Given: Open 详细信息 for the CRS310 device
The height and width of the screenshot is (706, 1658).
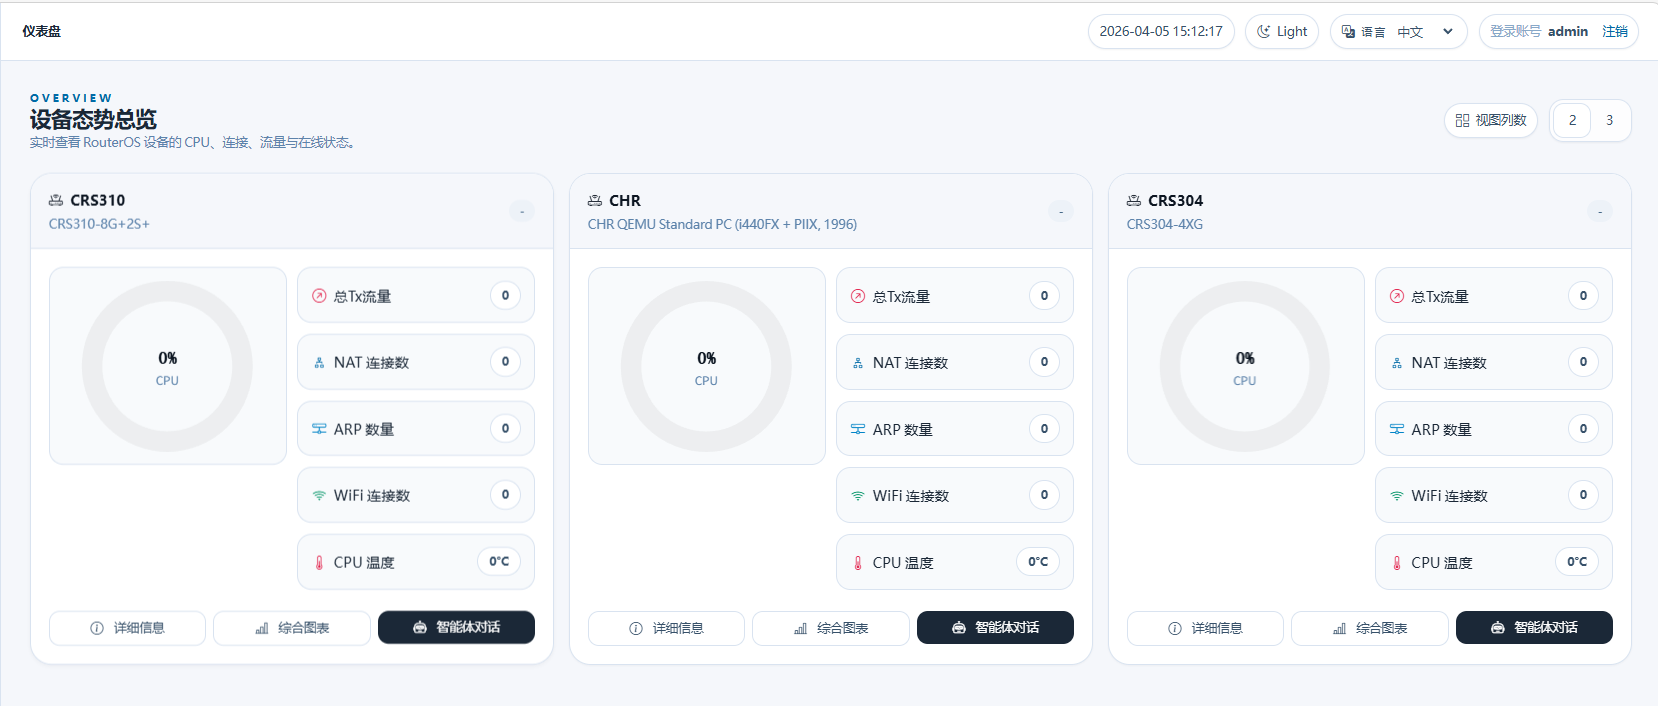Looking at the screenshot, I should pos(127,628).
